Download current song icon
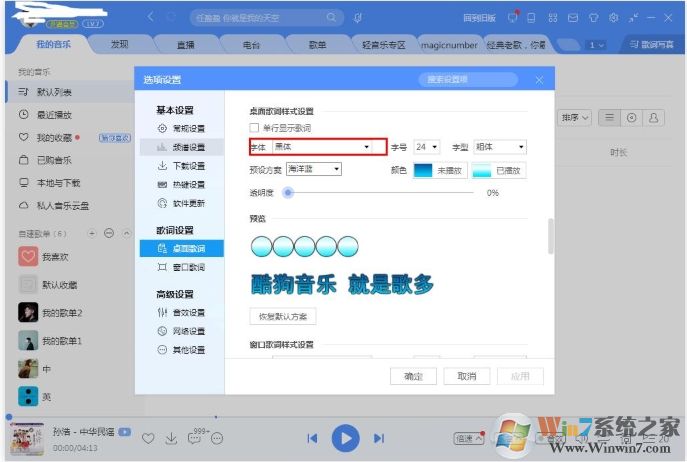687x462 pixels. 171,438
